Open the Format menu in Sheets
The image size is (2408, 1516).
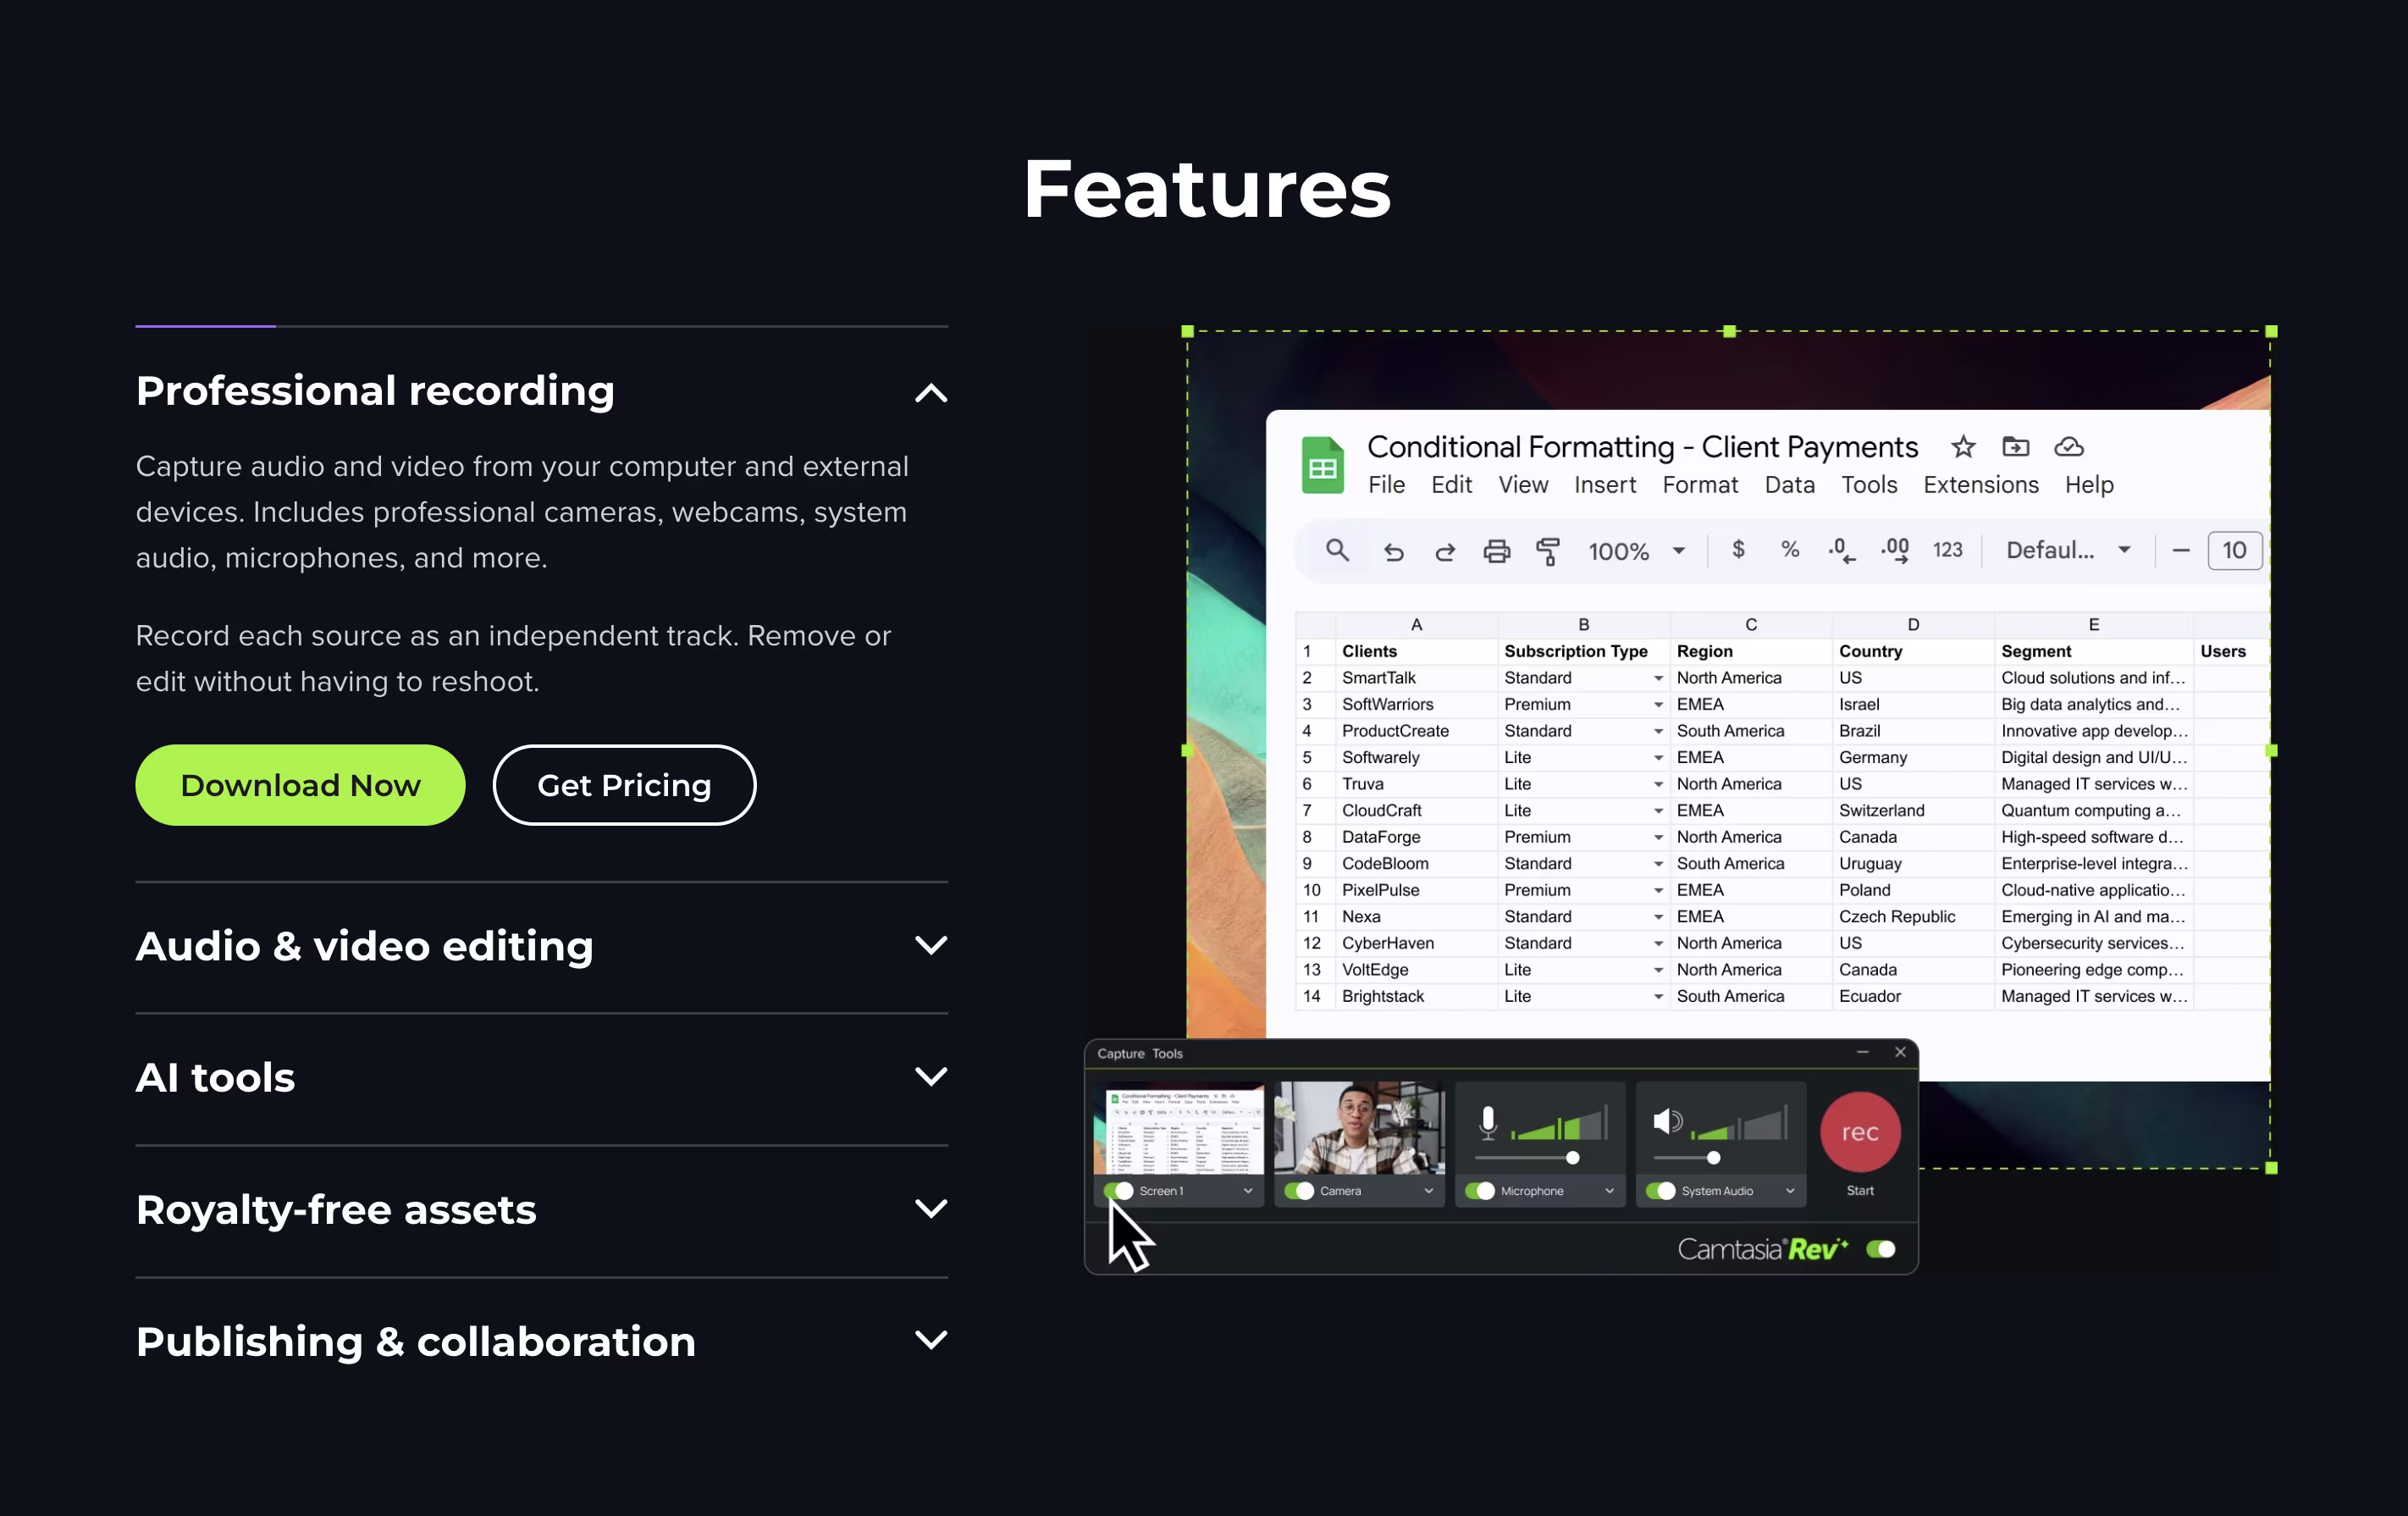click(x=1699, y=485)
